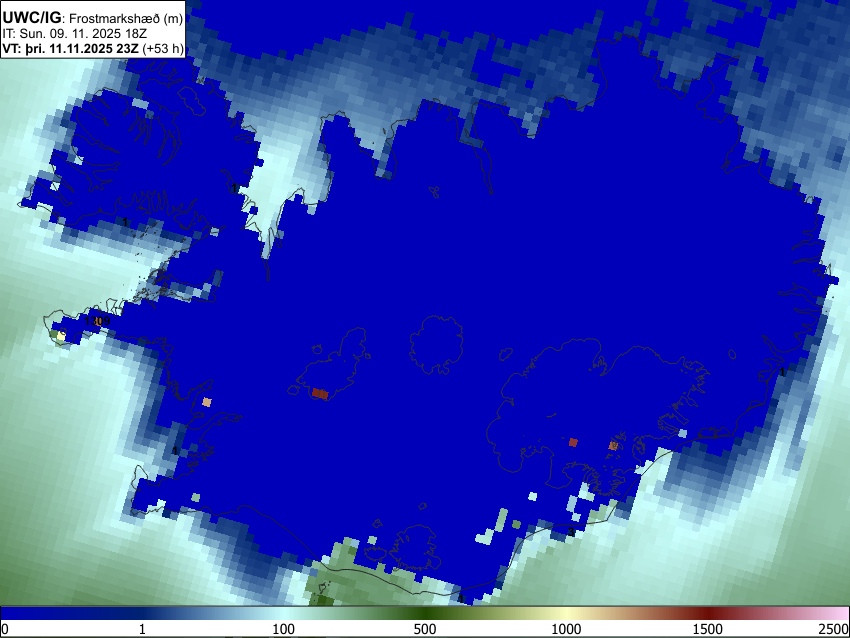Click the dark red cells on the central glacier outline

(320, 394)
